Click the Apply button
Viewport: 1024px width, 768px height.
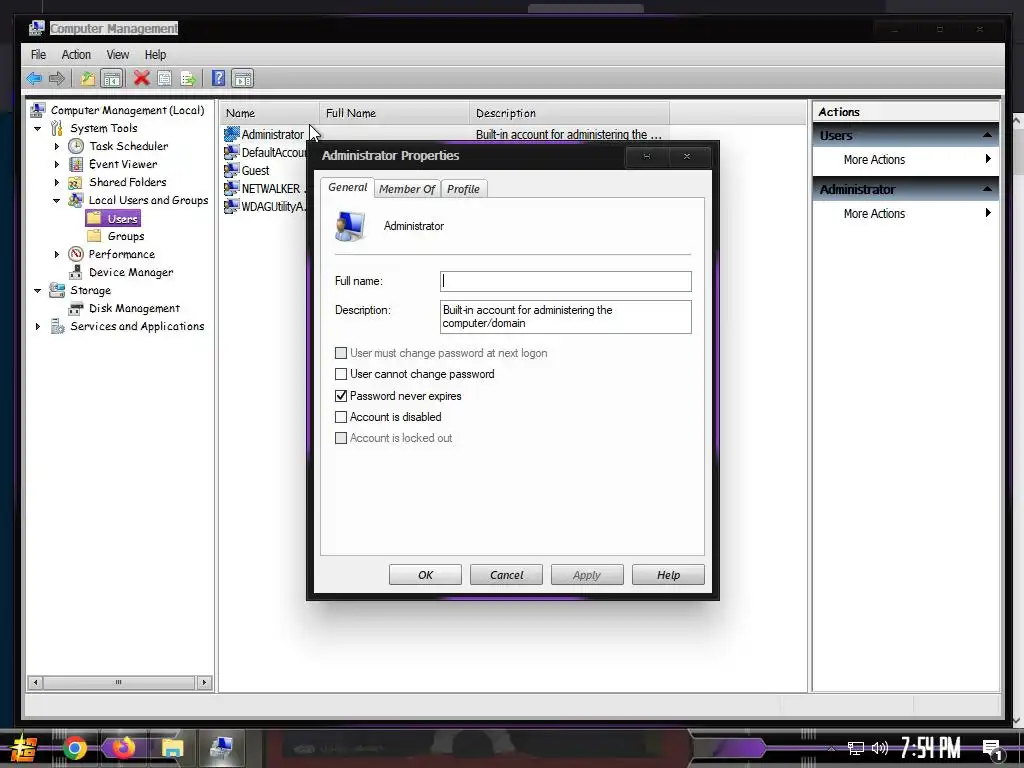(587, 575)
